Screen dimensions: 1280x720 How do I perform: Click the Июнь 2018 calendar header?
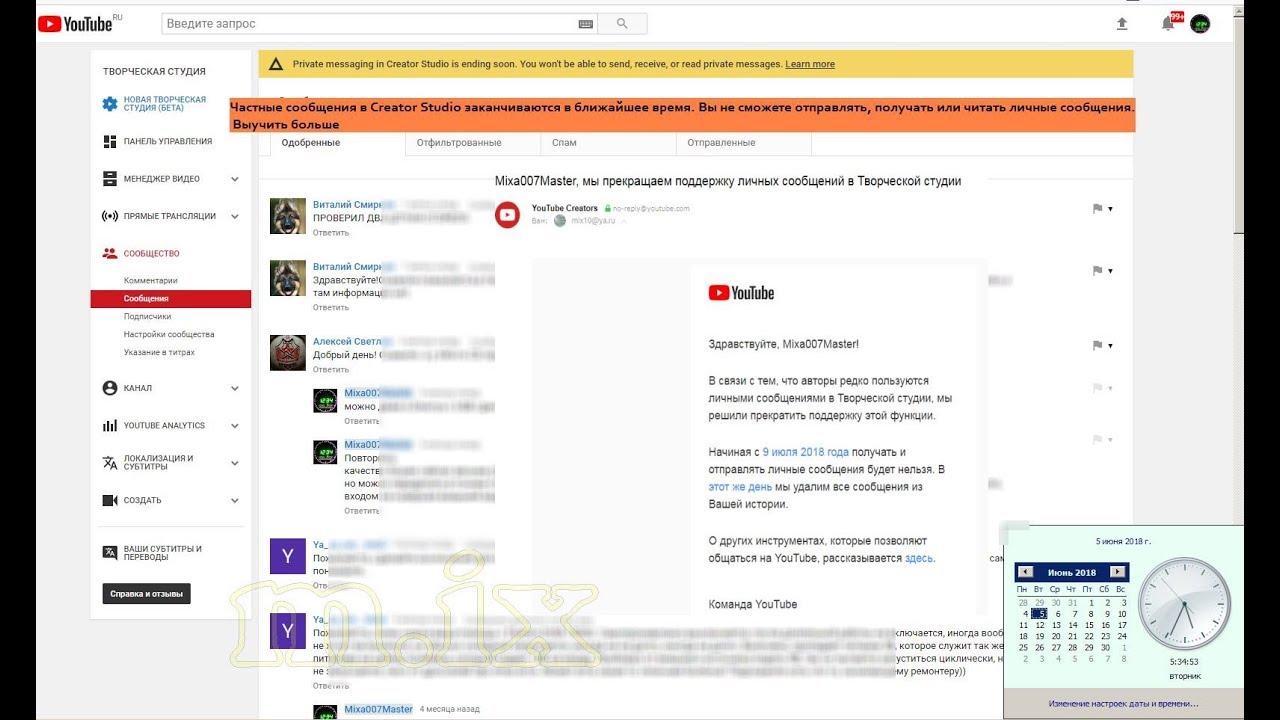1071,573
